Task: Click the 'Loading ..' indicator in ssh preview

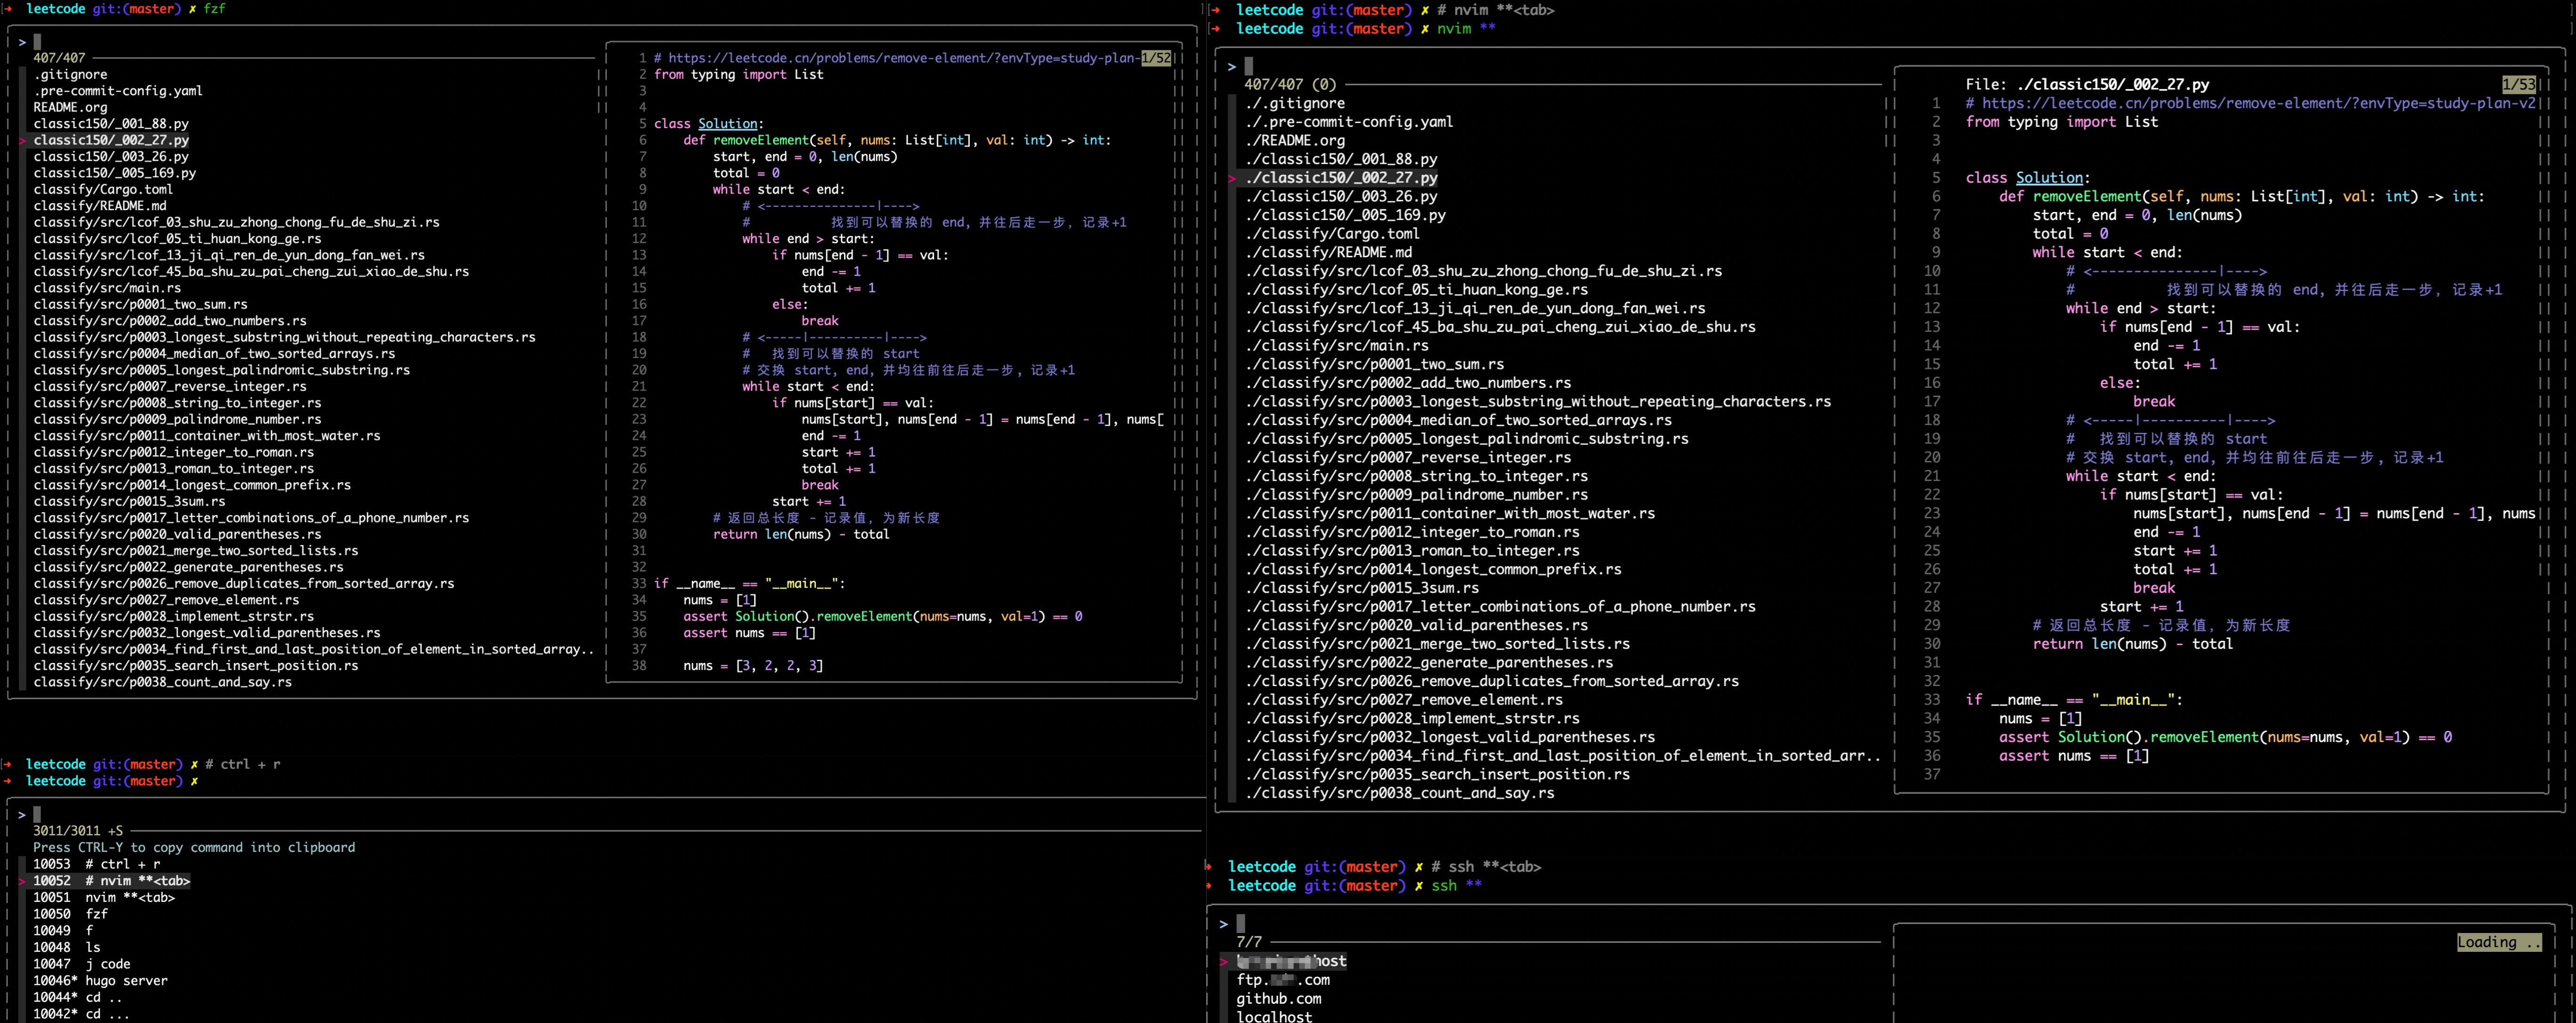Action: (2499, 942)
